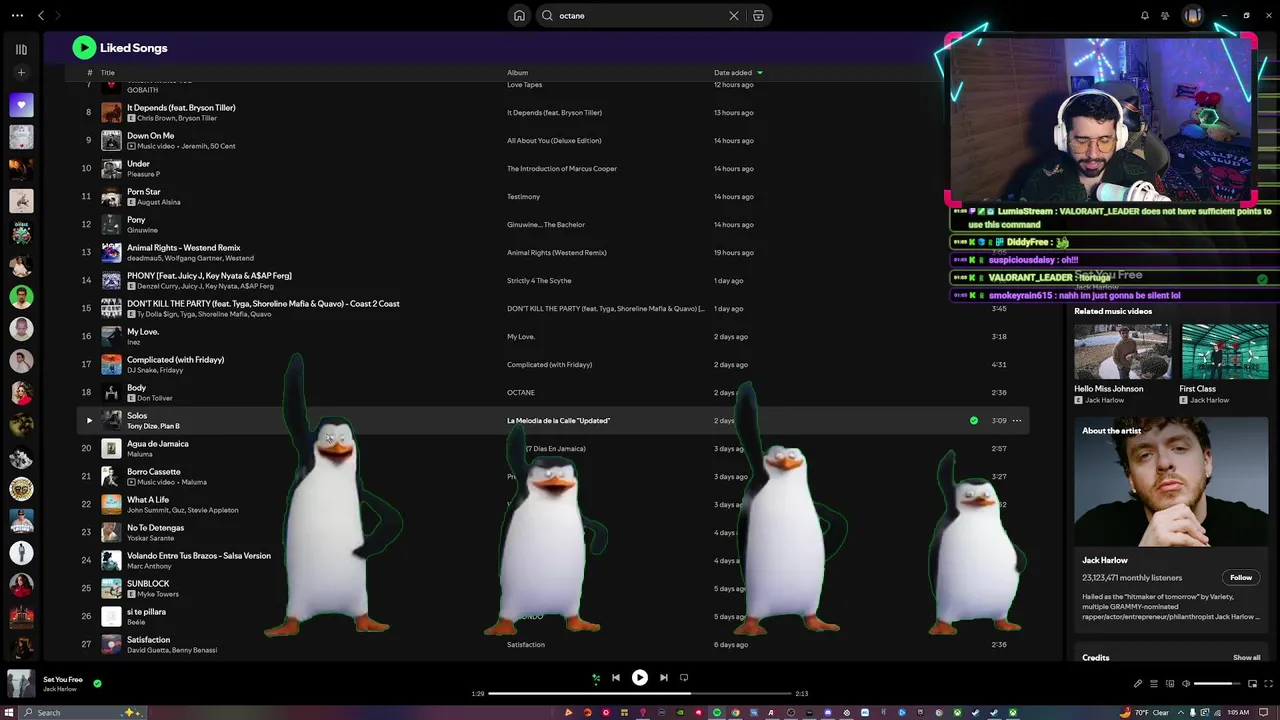Skip to previous track
This screenshot has width=1280, height=720.
pyautogui.click(x=616, y=678)
